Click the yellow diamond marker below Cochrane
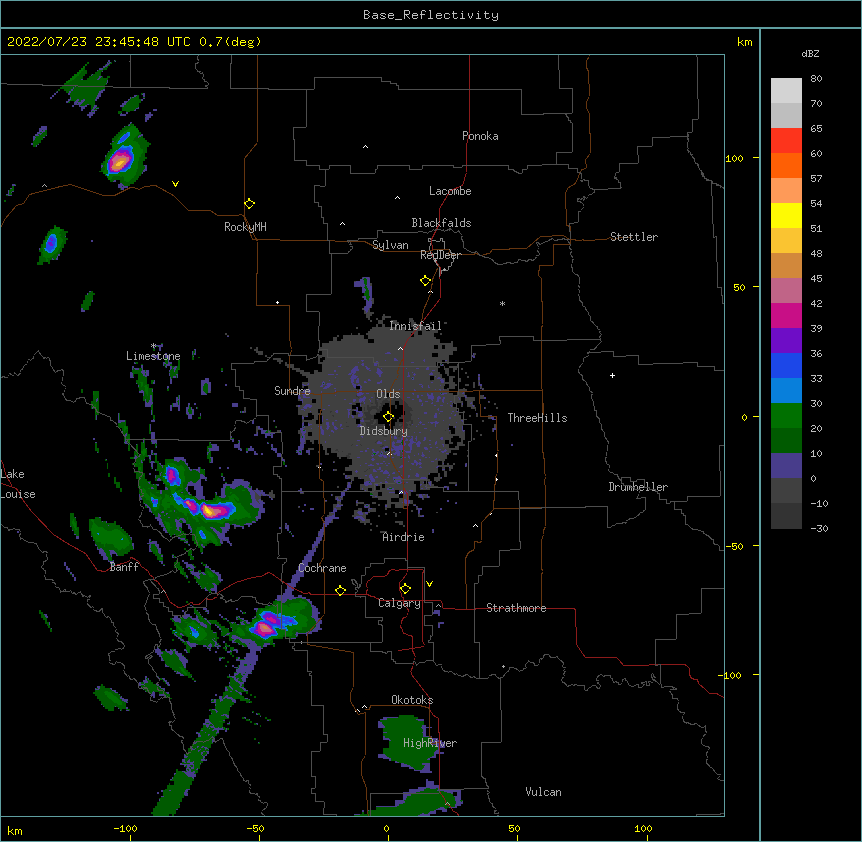This screenshot has width=862, height=842. pyautogui.click(x=340, y=590)
